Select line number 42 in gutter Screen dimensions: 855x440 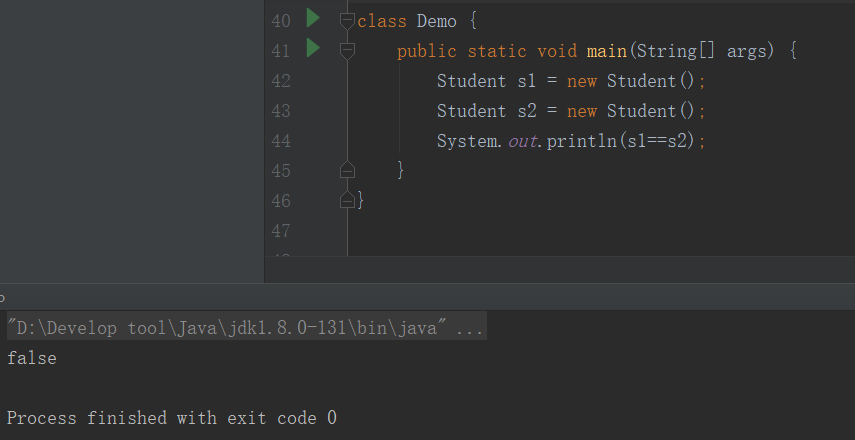pyautogui.click(x=281, y=81)
